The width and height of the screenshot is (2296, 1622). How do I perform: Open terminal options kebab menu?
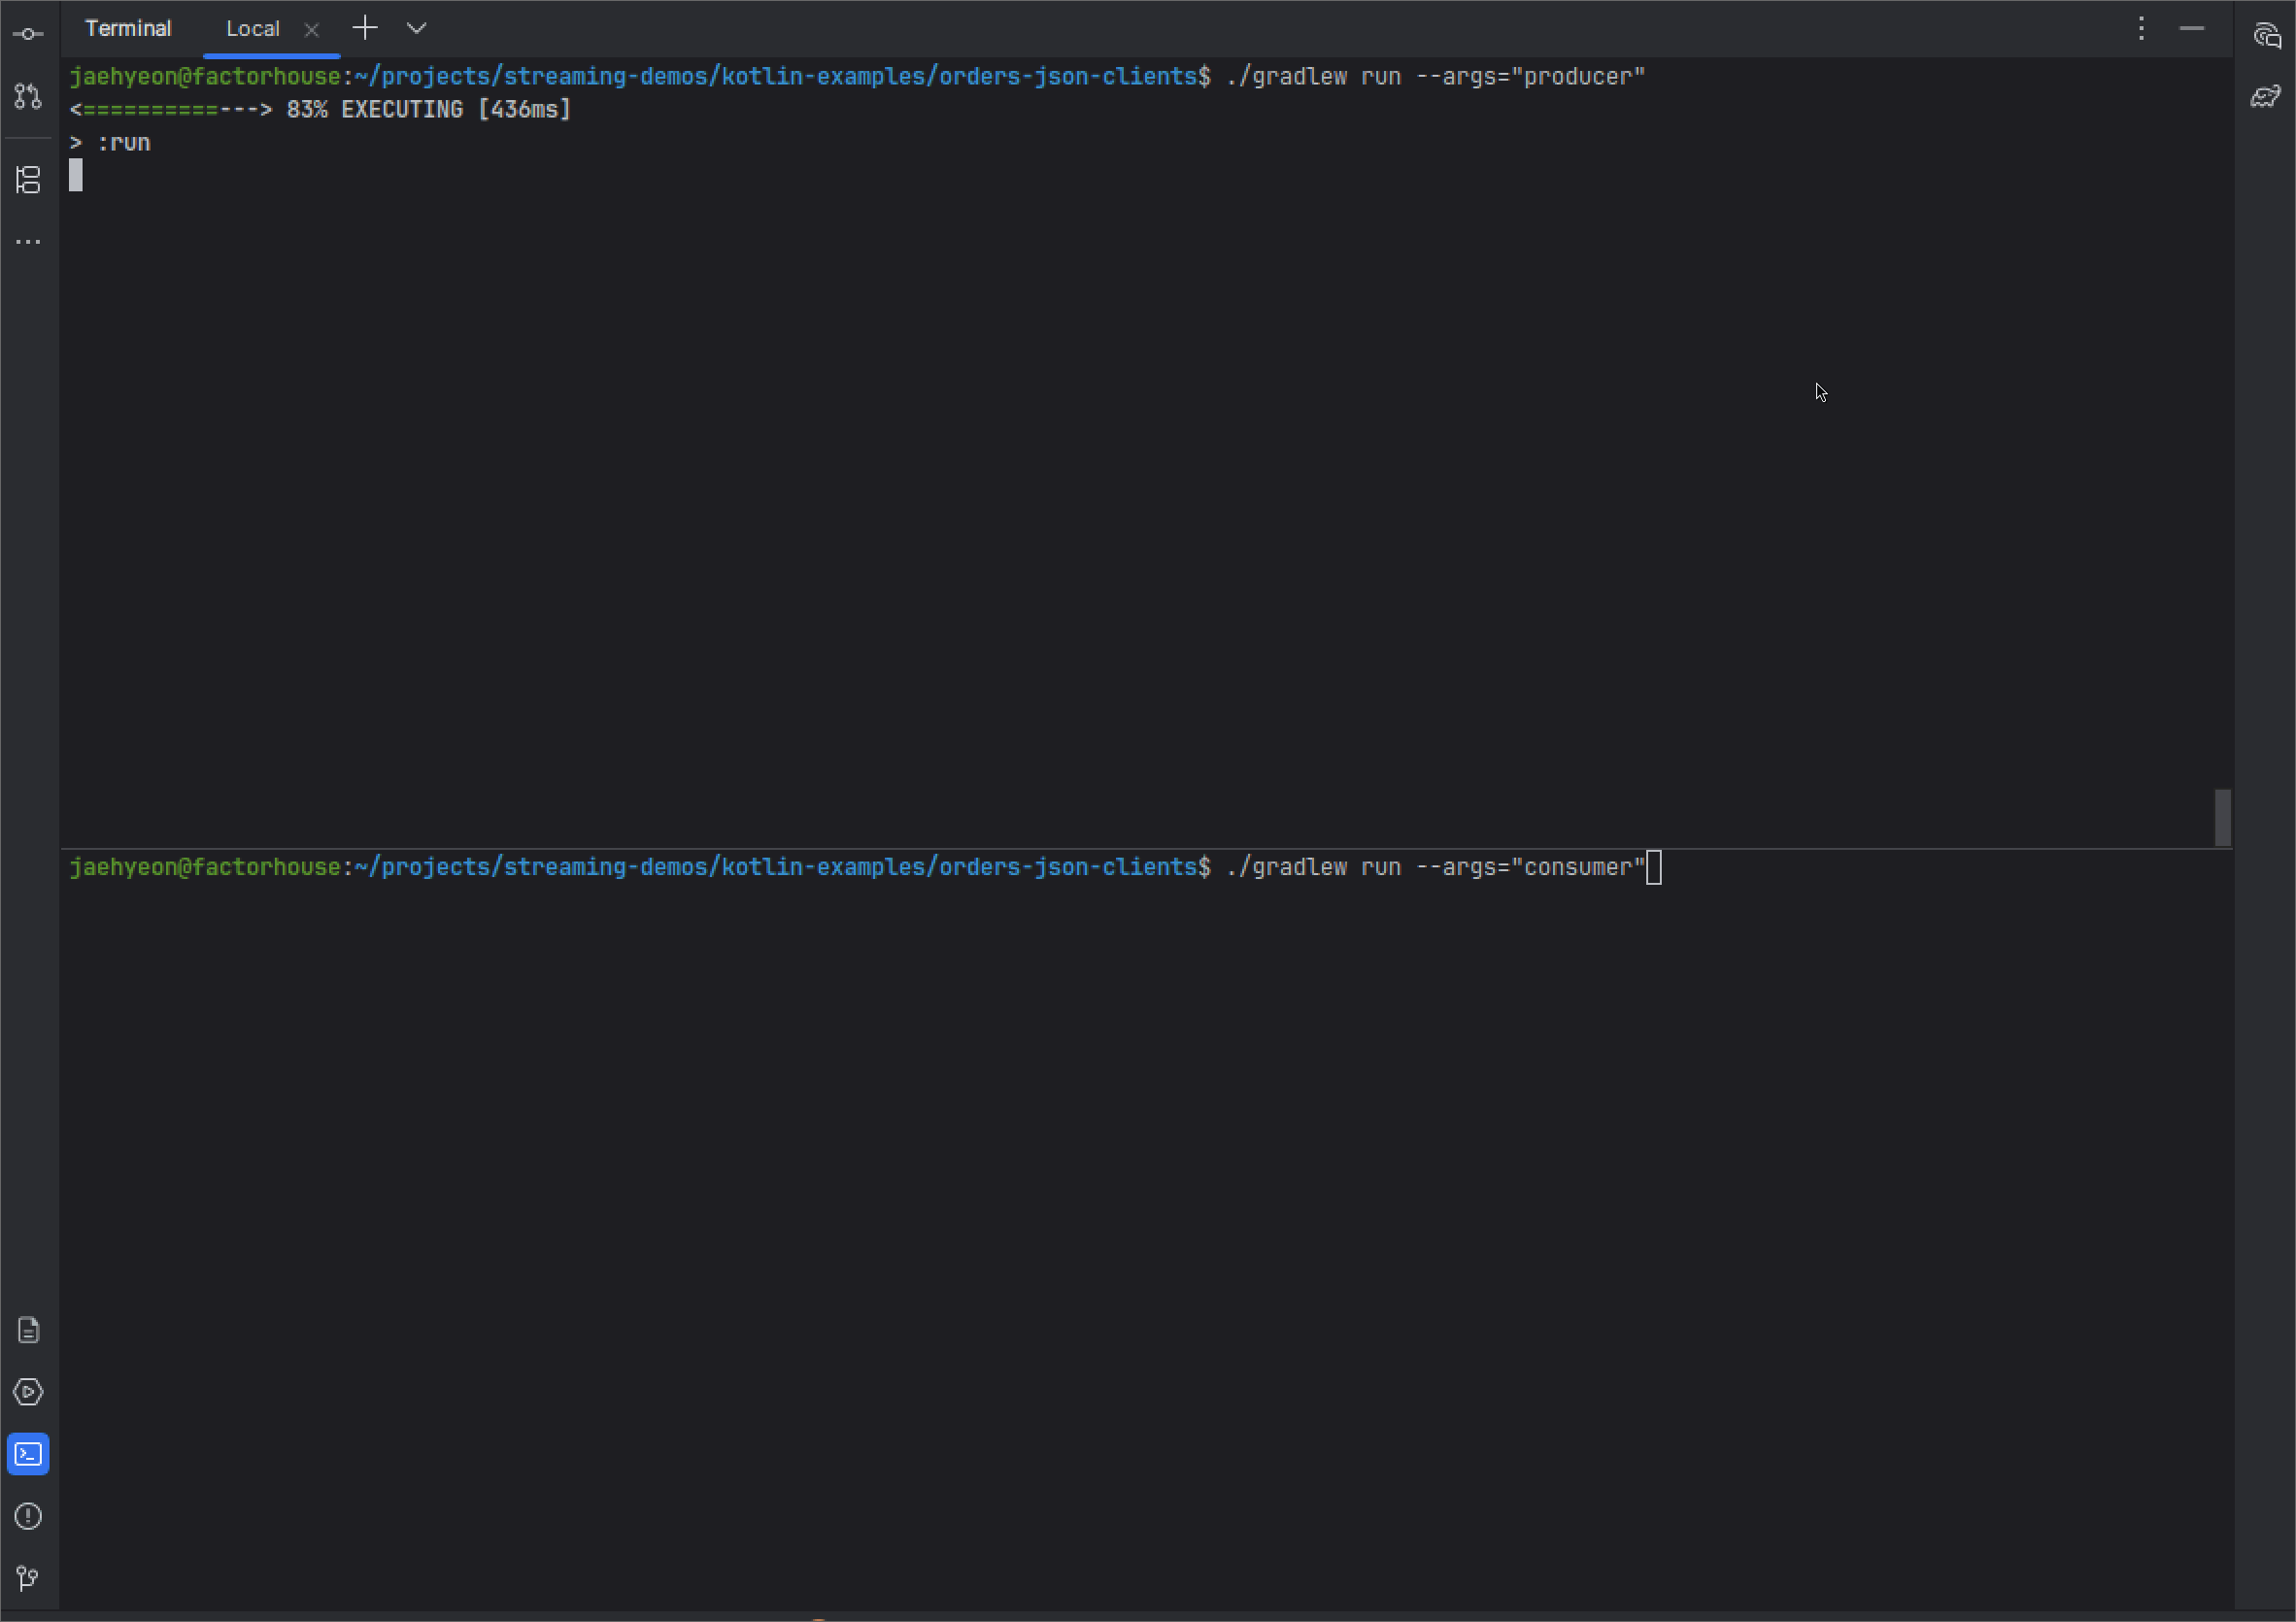point(2141,28)
